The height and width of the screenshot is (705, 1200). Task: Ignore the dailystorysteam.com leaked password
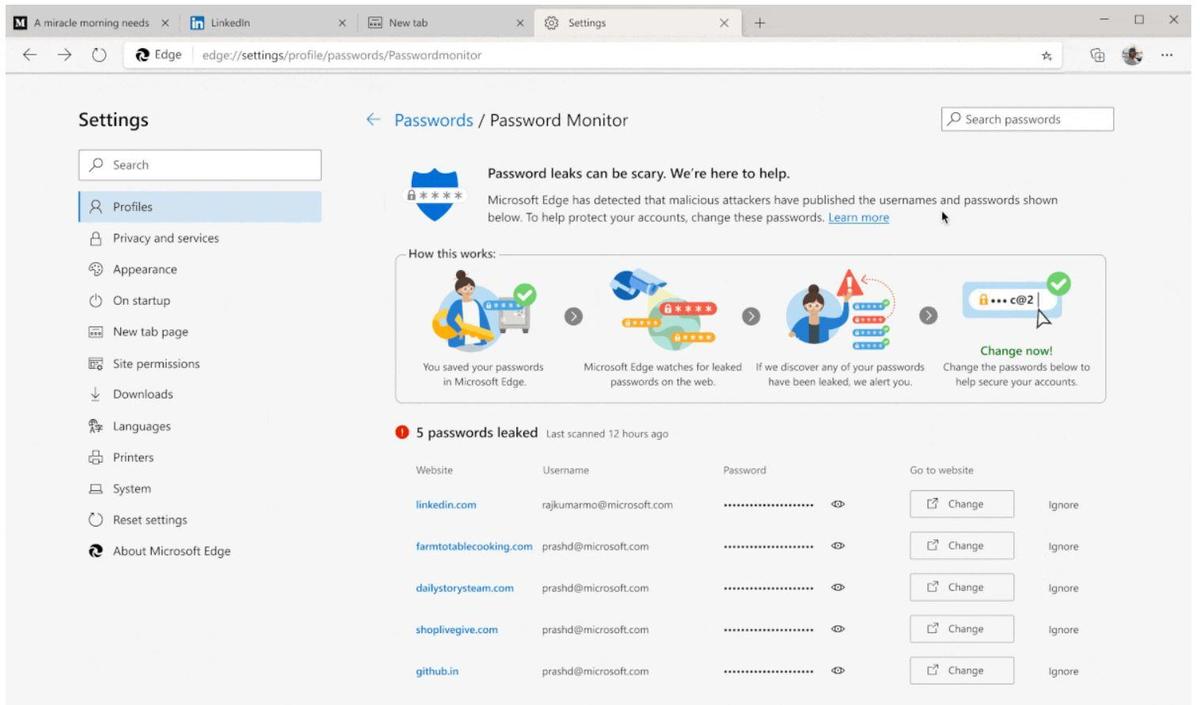point(1063,589)
